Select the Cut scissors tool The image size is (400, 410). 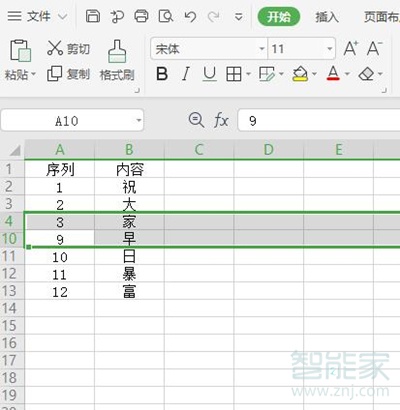[x=55, y=48]
